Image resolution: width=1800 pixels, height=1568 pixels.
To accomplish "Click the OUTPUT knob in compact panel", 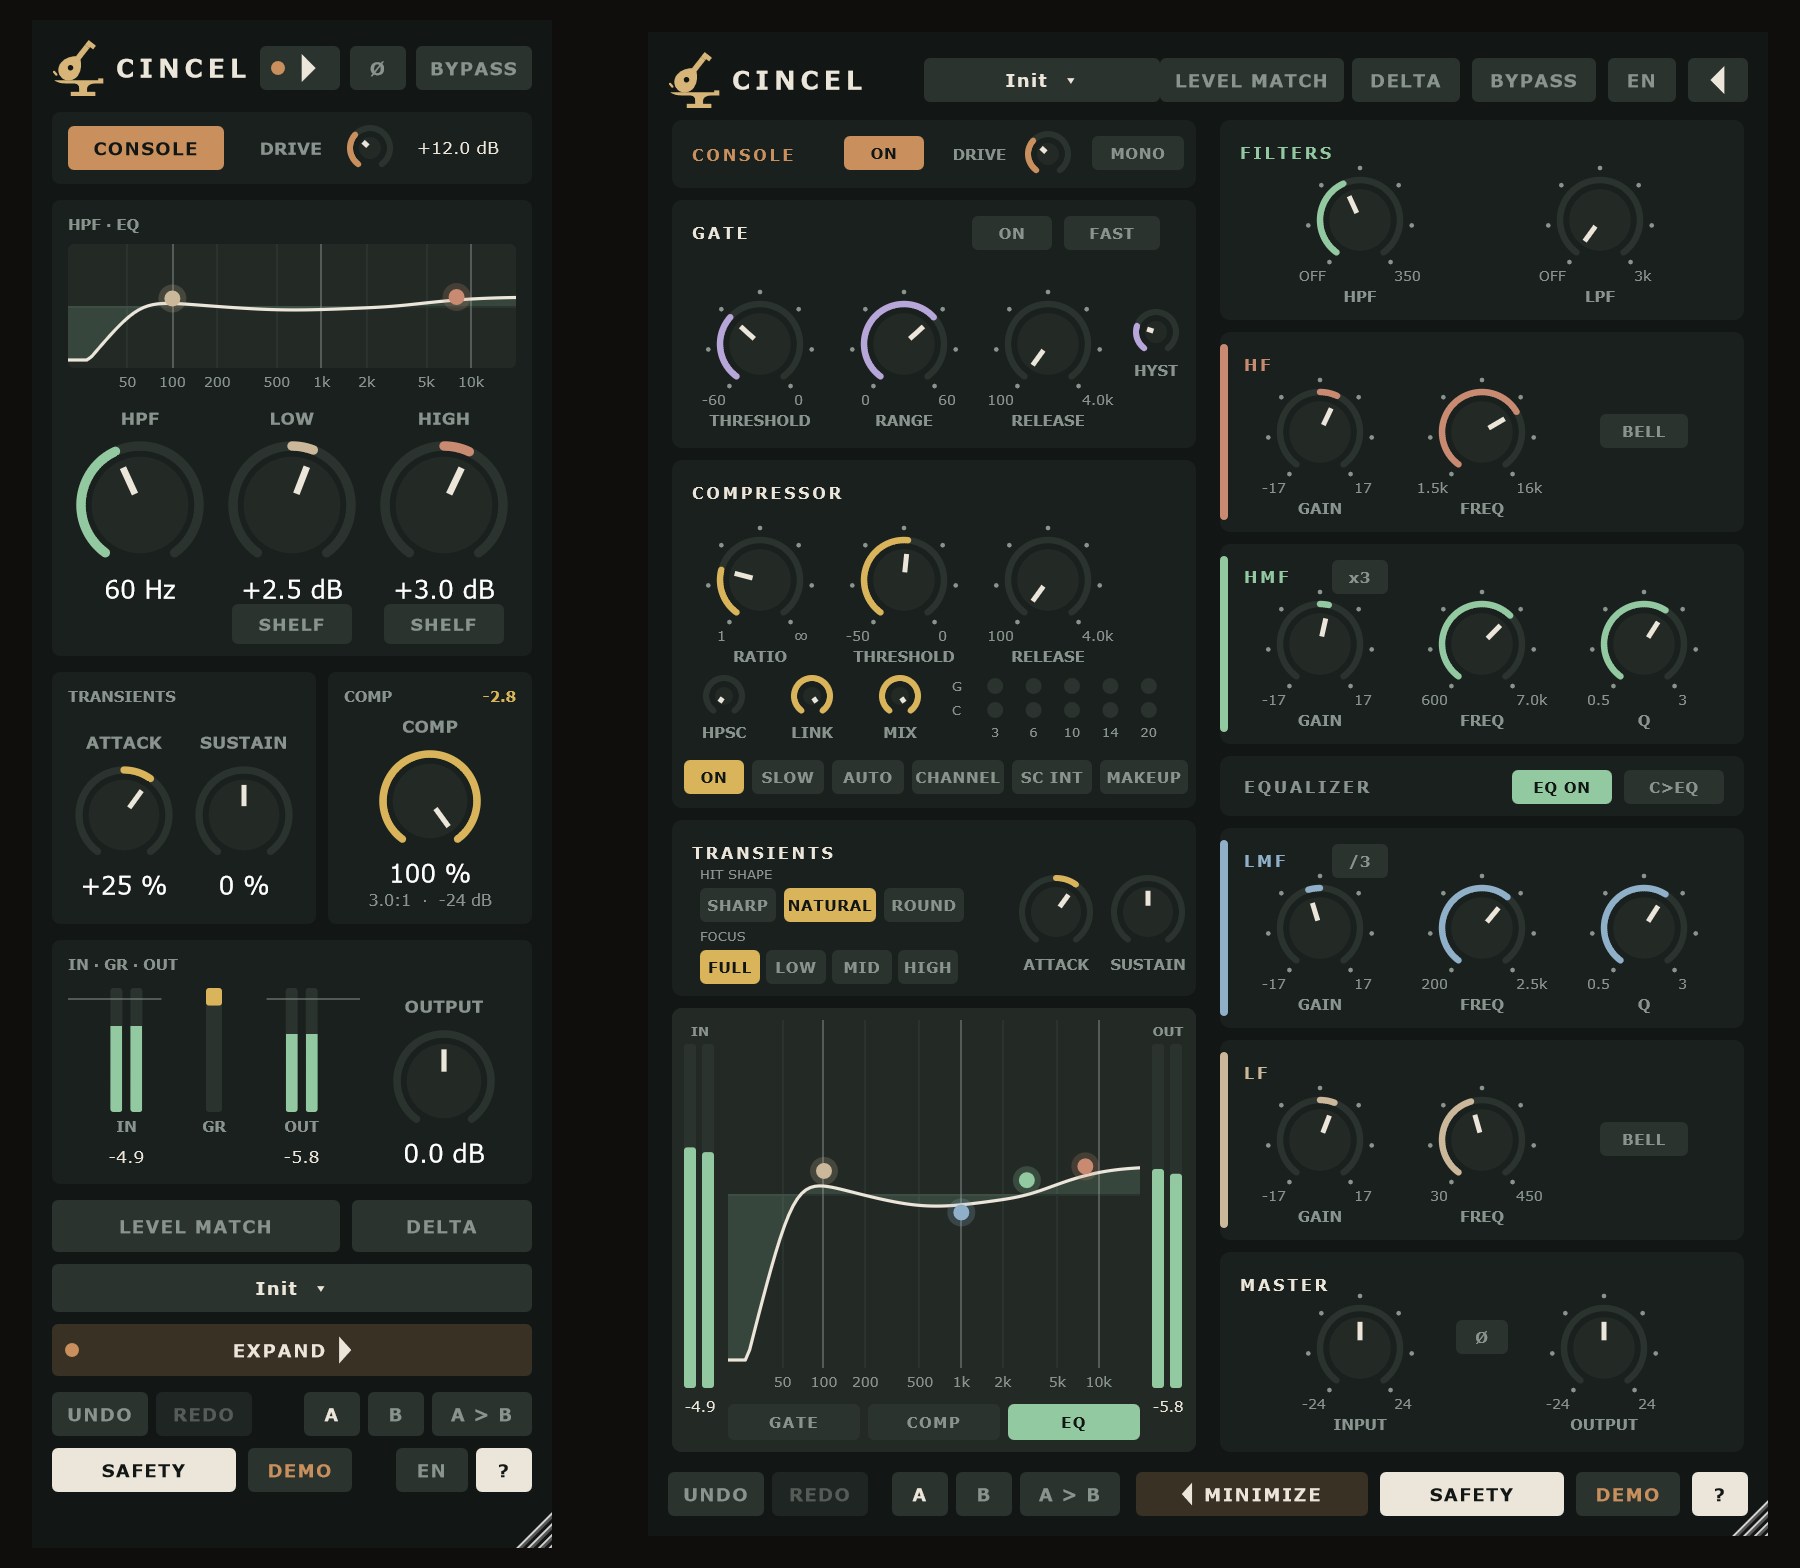I will point(443,1080).
